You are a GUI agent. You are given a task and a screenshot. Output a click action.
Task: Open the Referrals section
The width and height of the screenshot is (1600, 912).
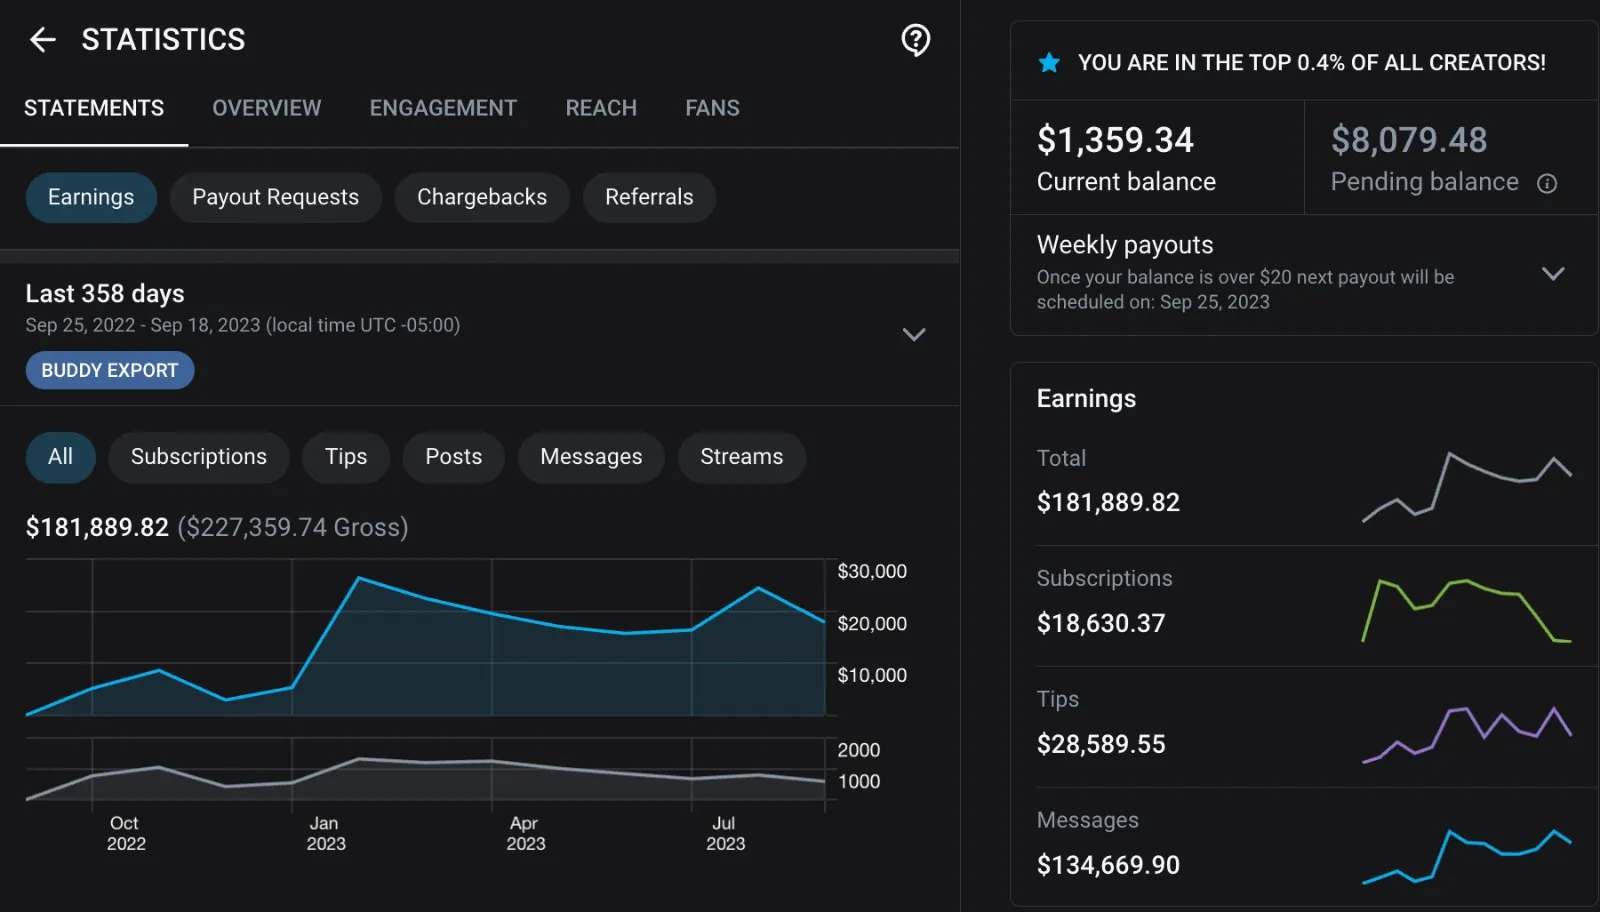648,197
